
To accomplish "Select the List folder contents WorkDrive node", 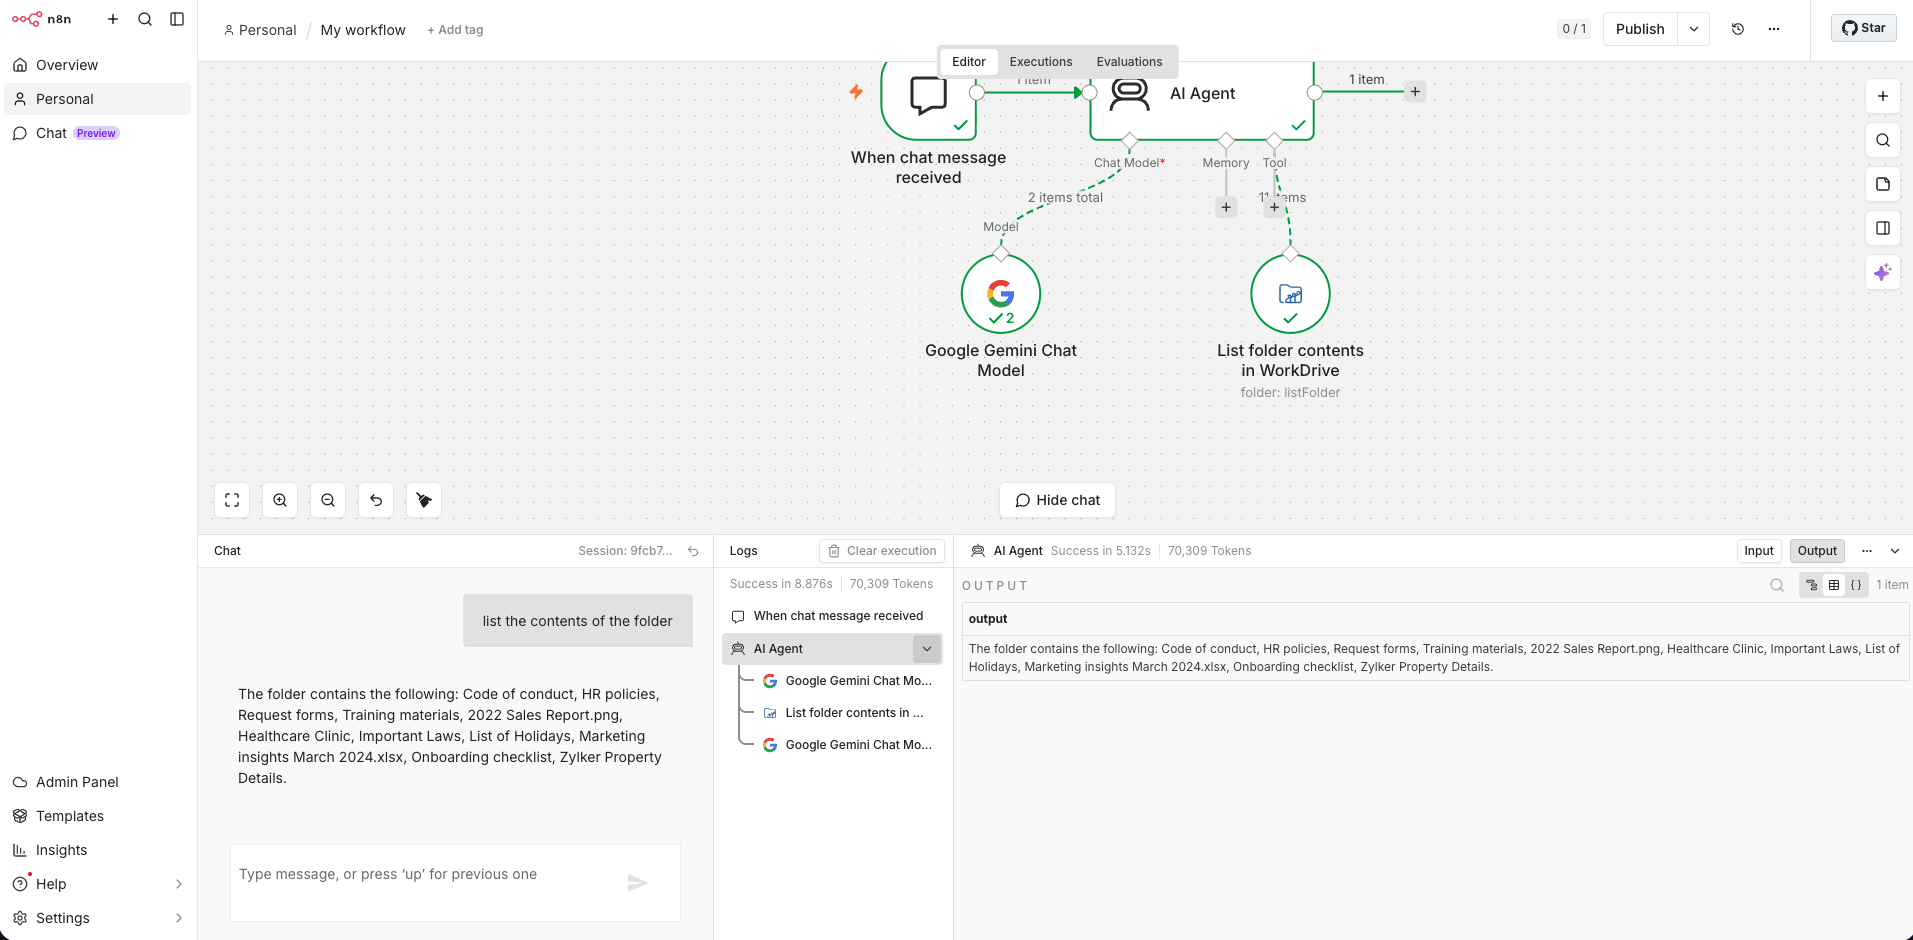I will click(1290, 294).
